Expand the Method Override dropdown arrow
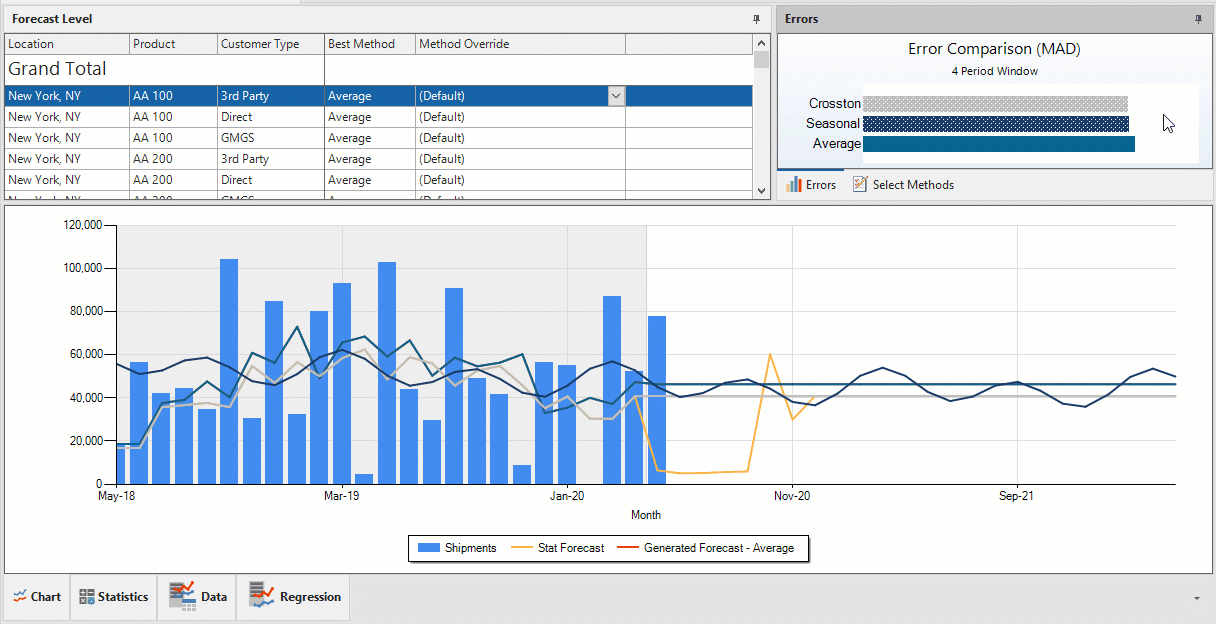1216x624 pixels. coord(616,96)
